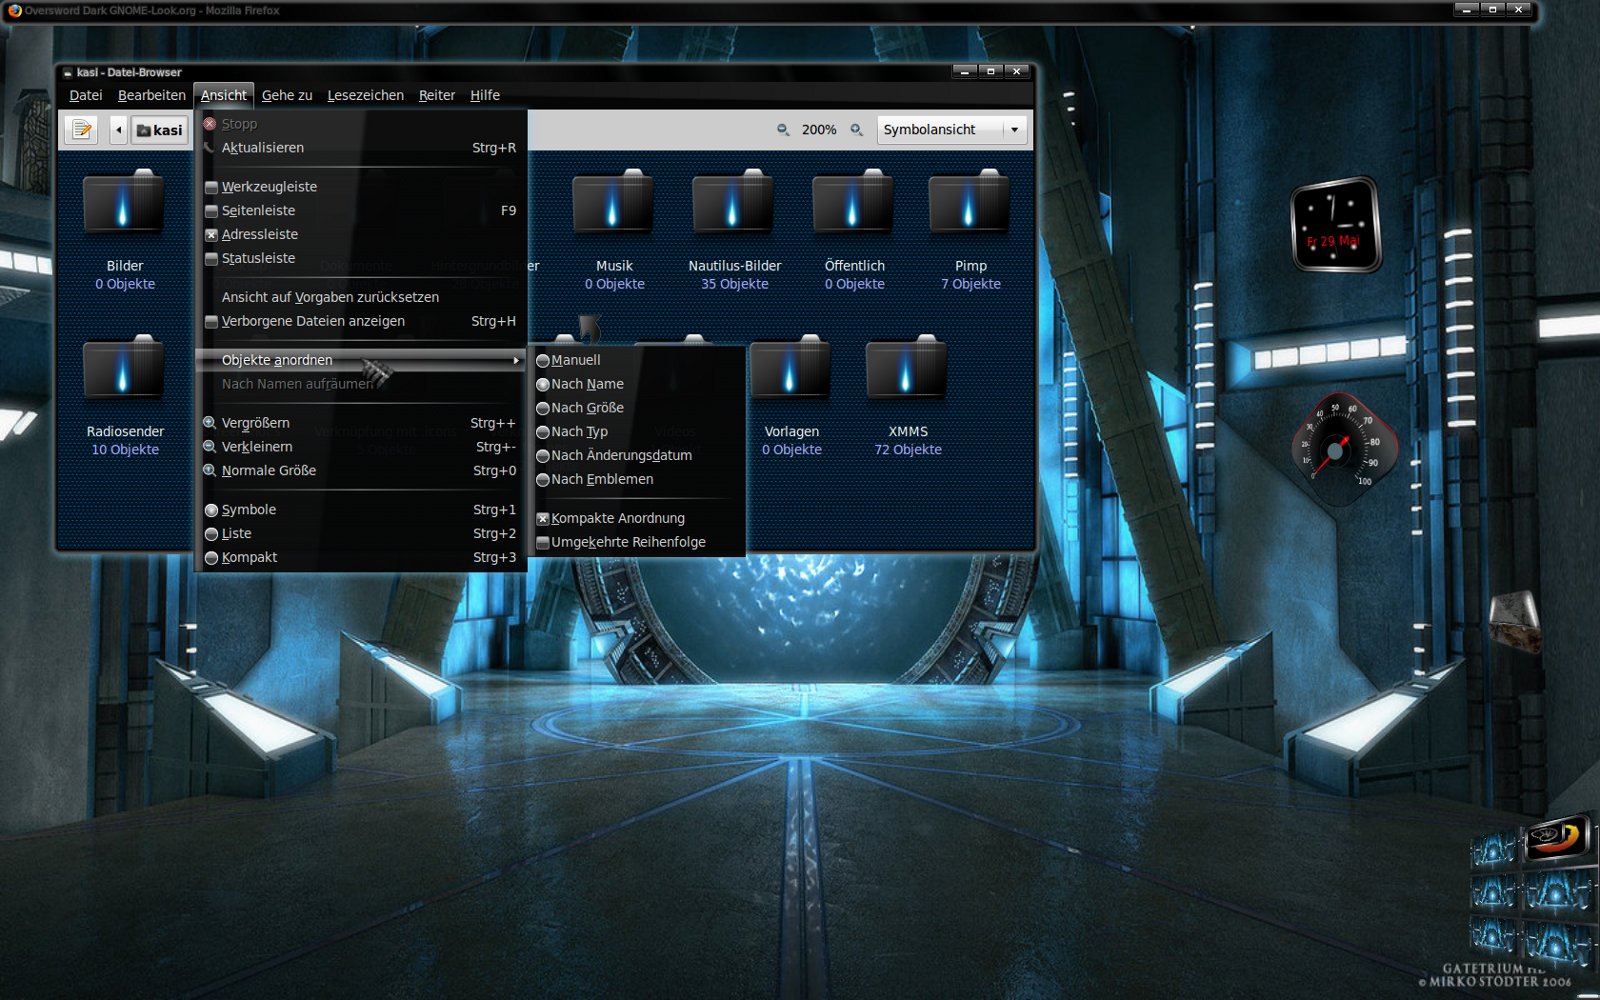Click the back arrow beside kasi
The image size is (1600, 1000).
118,130
